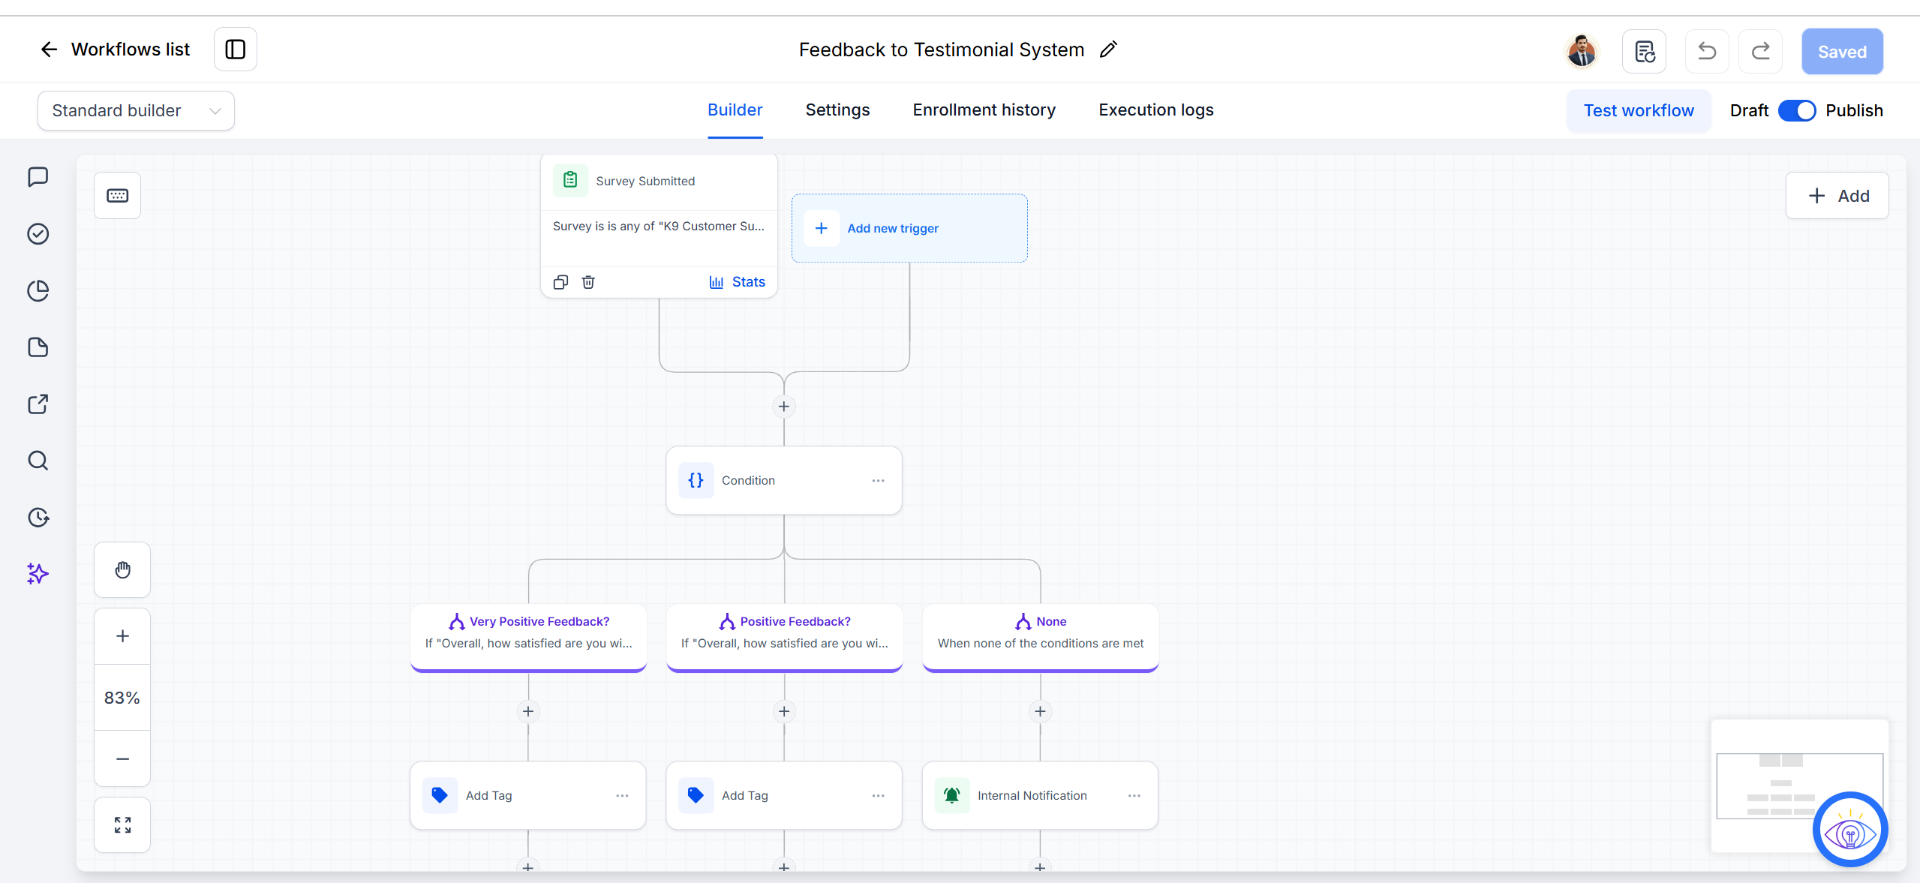Screen dimensions: 1920x883
Task: Open AI sparkle assistant sidebar icon
Action: tap(38, 574)
